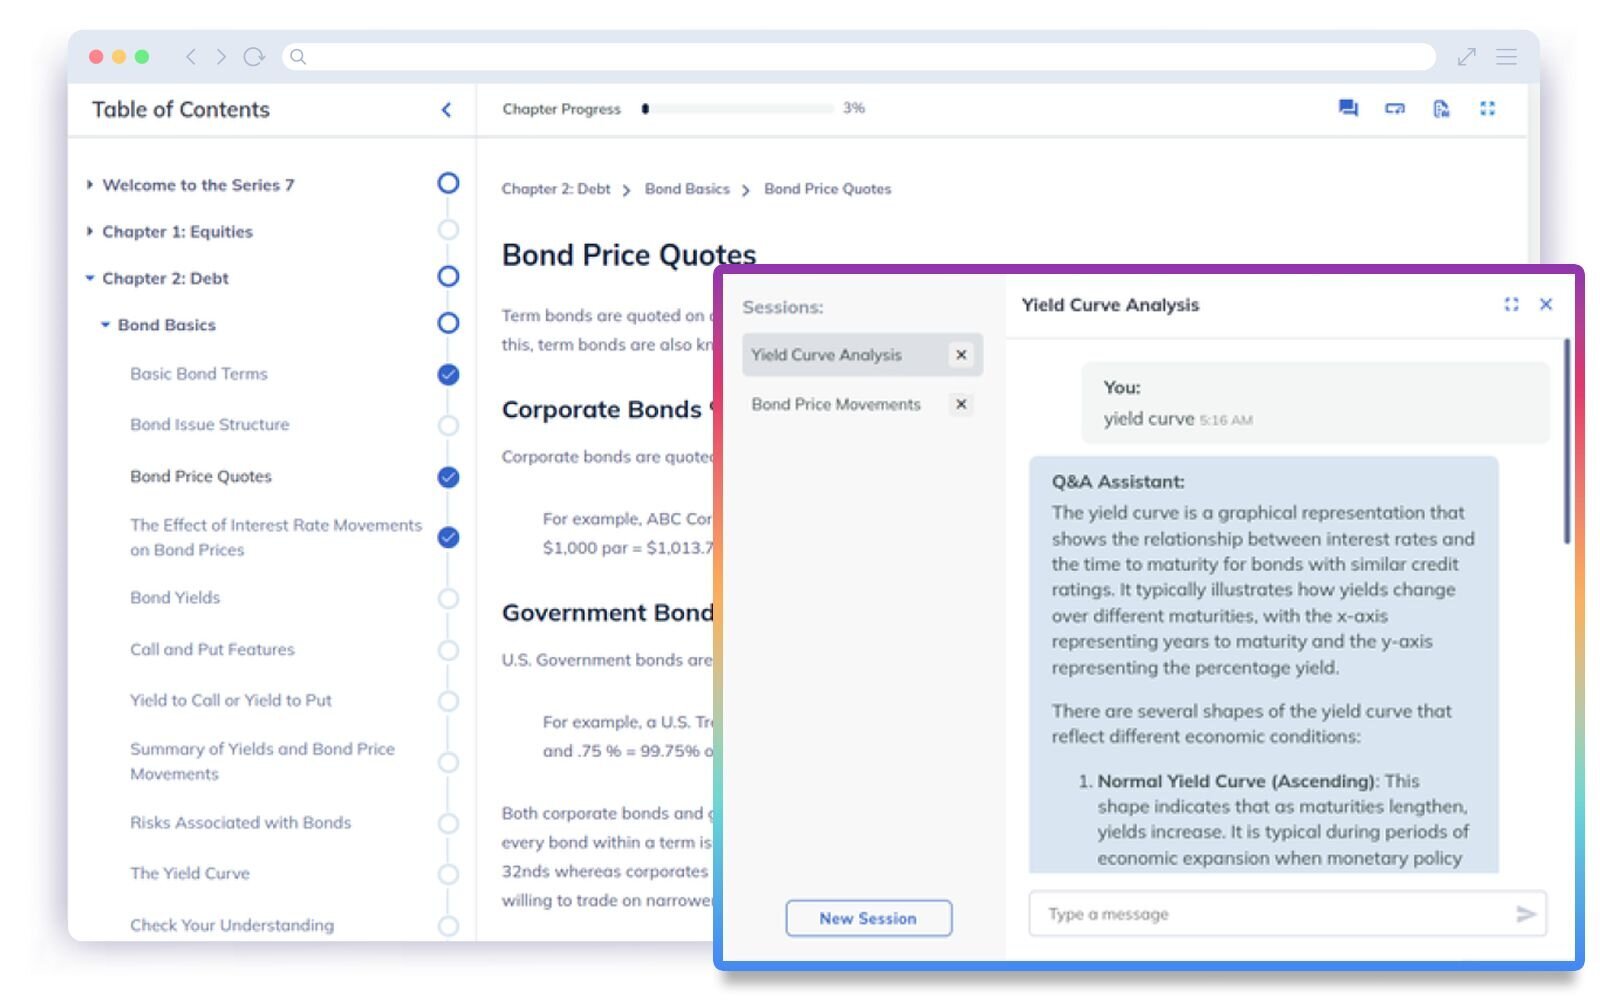
Task: Click the send message arrow icon
Action: (x=1525, y=914)
